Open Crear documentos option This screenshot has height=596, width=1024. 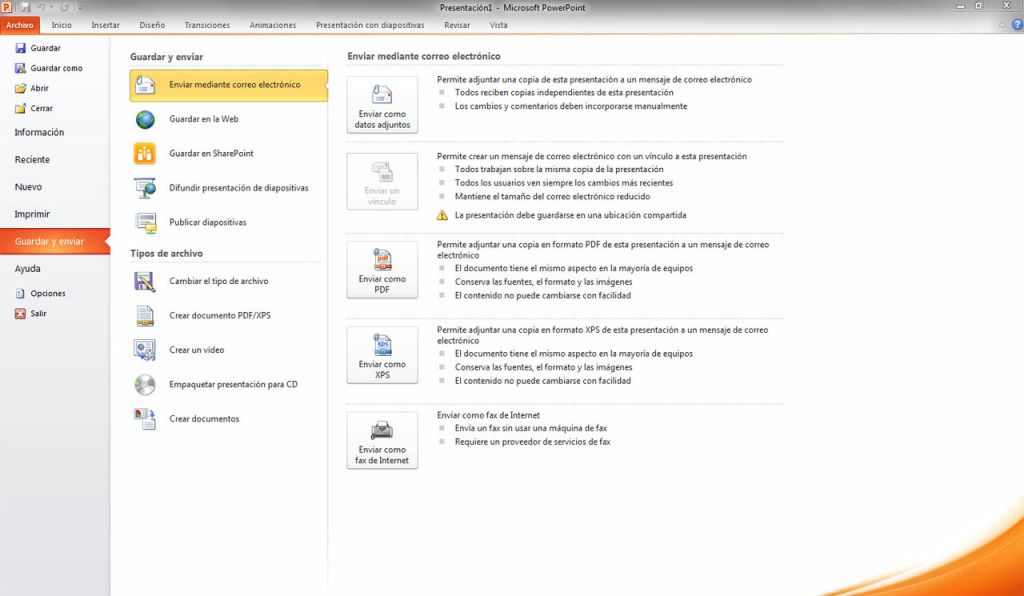coord(185,419)
